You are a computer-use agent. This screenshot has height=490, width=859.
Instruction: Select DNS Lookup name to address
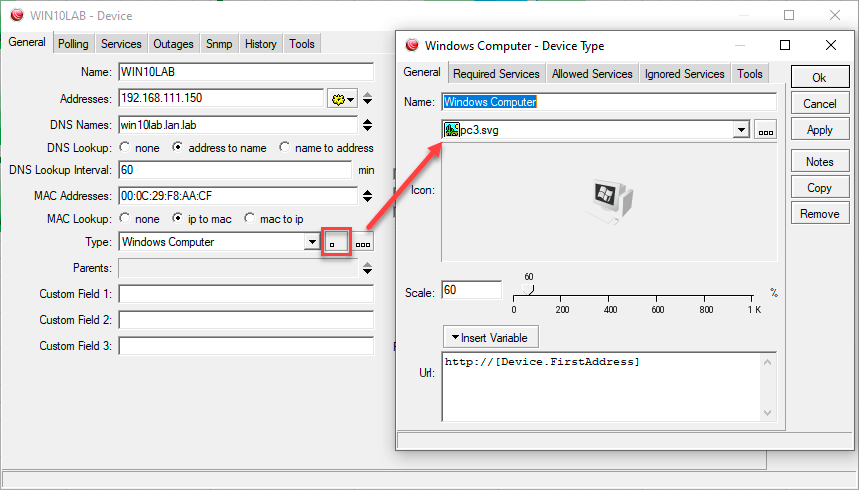click(284, 147)
